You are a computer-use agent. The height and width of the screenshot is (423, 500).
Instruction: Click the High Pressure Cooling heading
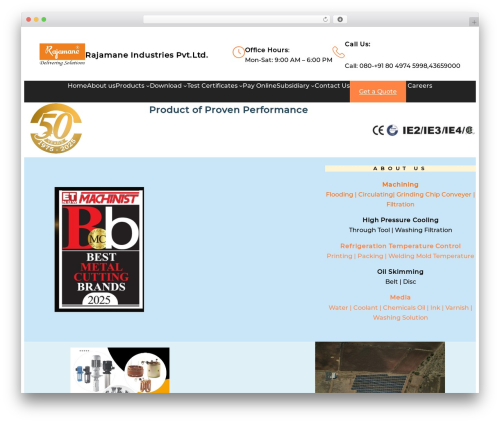(x=400, y=220)
